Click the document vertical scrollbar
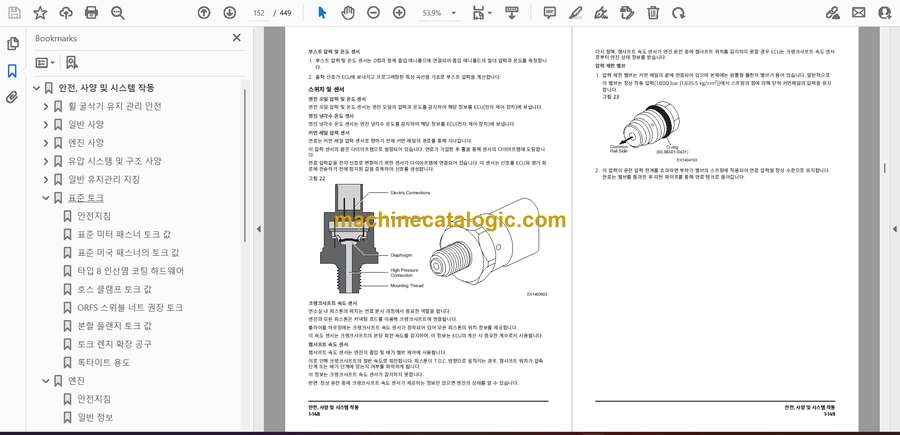900x435 pixels. pos(884,168)
